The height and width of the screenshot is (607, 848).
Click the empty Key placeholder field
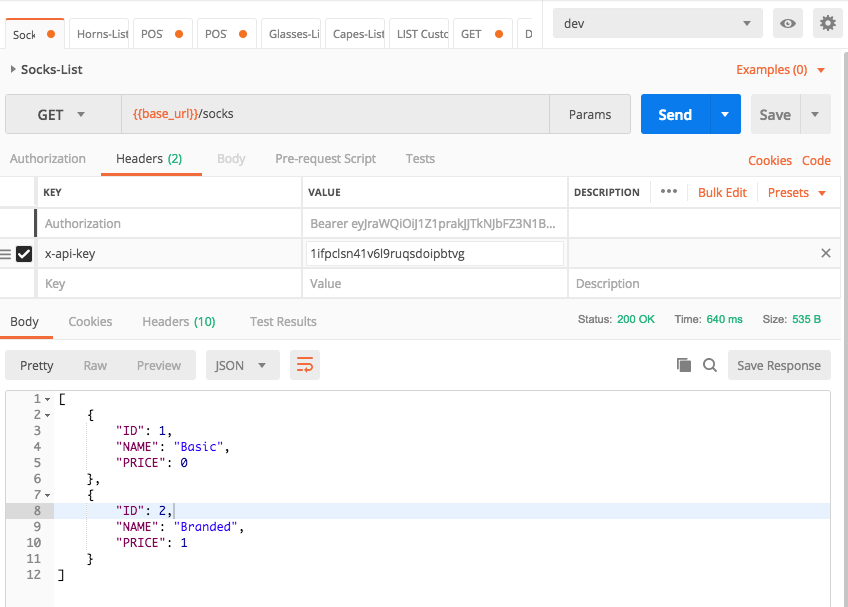click(x=169, y=283)
